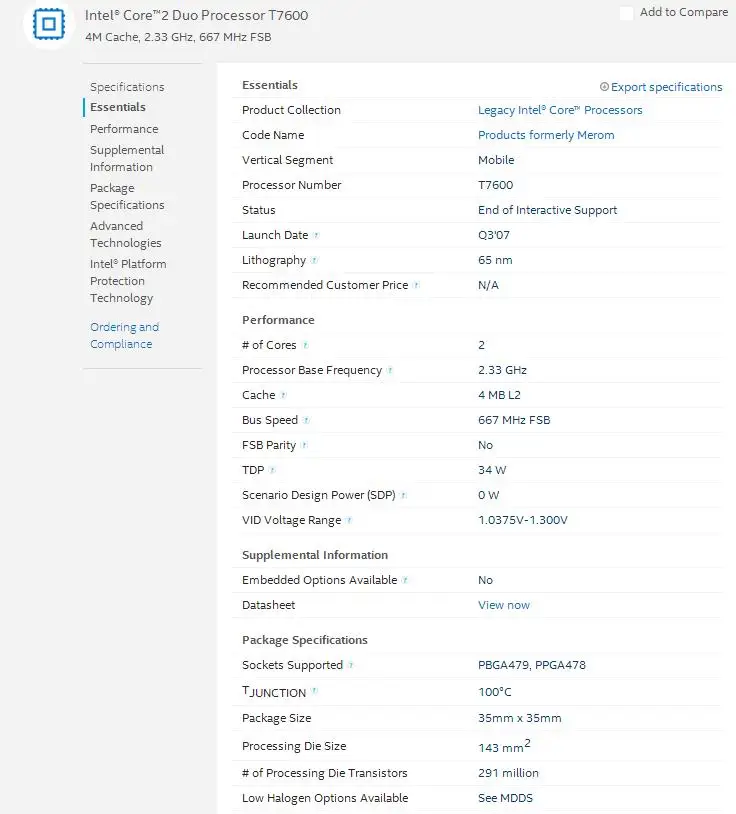Open the Recommended Customer Price help icon
This screenshot has width=736, height=814.
416,286
